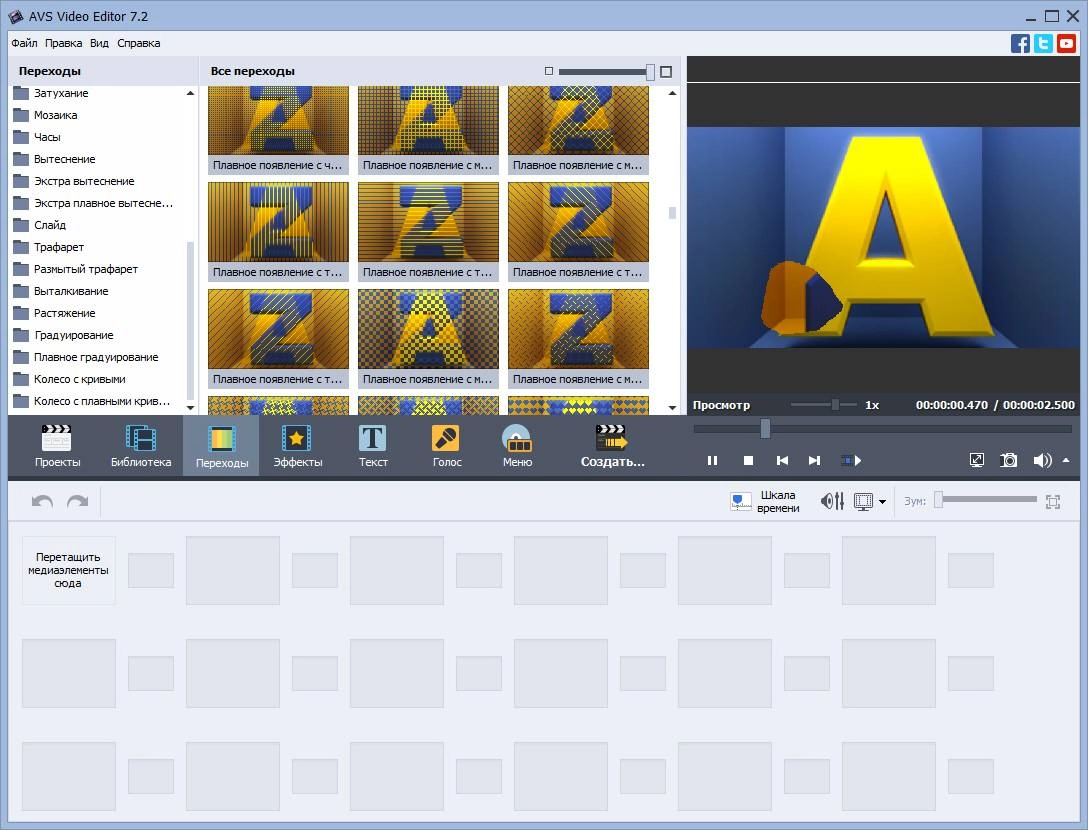
Task: Select the Мозаика transitions folder
Action: [x=56, y=115]
